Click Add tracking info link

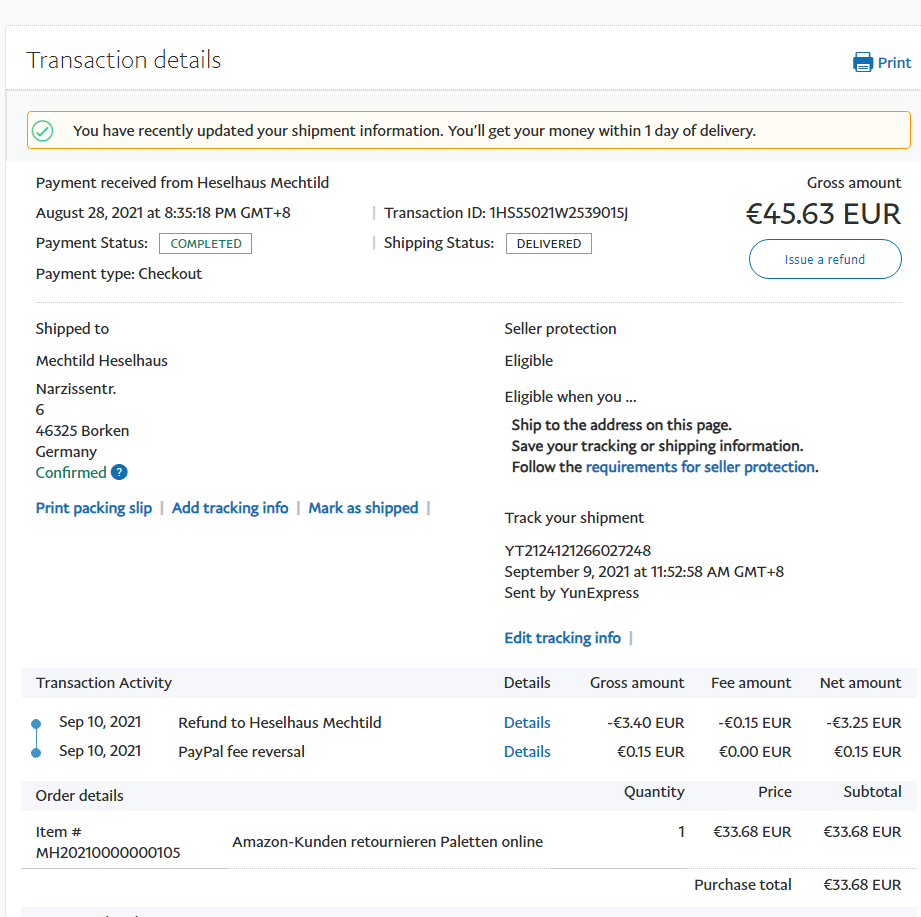coord(230,508)
